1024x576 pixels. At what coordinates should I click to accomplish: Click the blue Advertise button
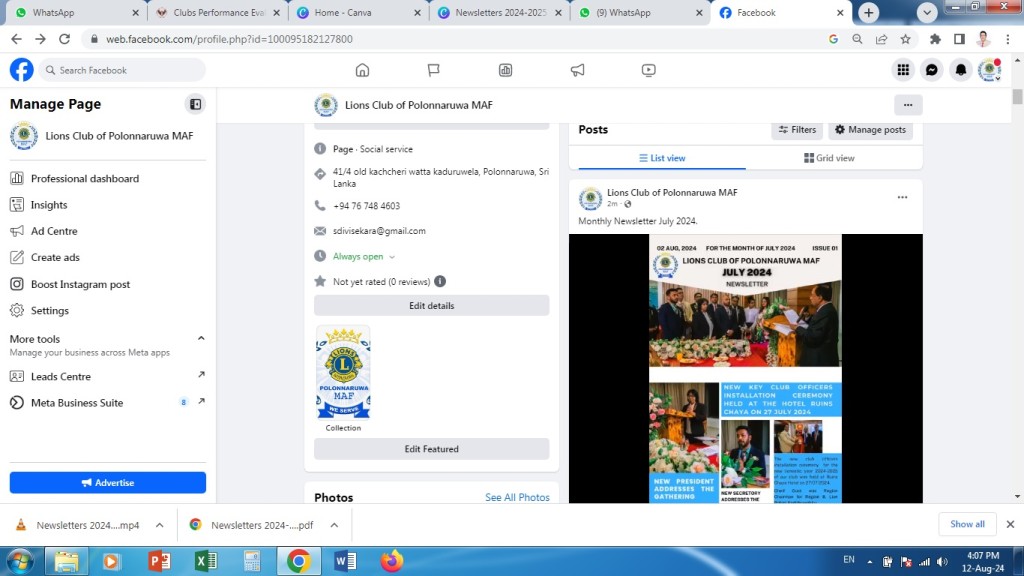click(x=108, y=483)
